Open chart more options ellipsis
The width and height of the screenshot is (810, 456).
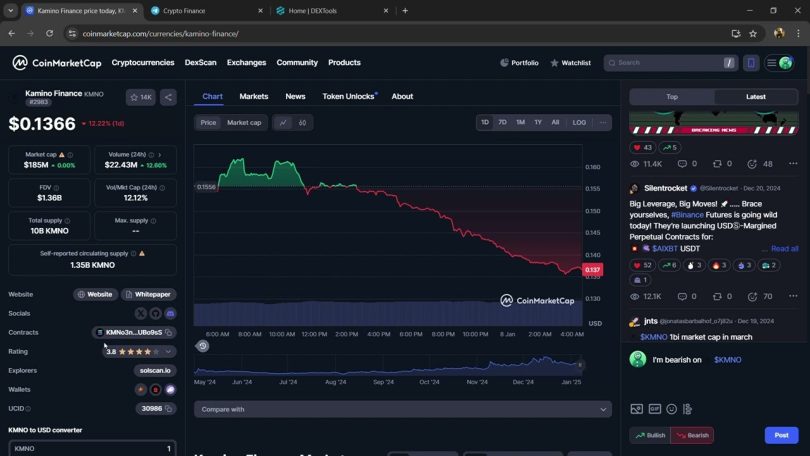coord(603,122)
